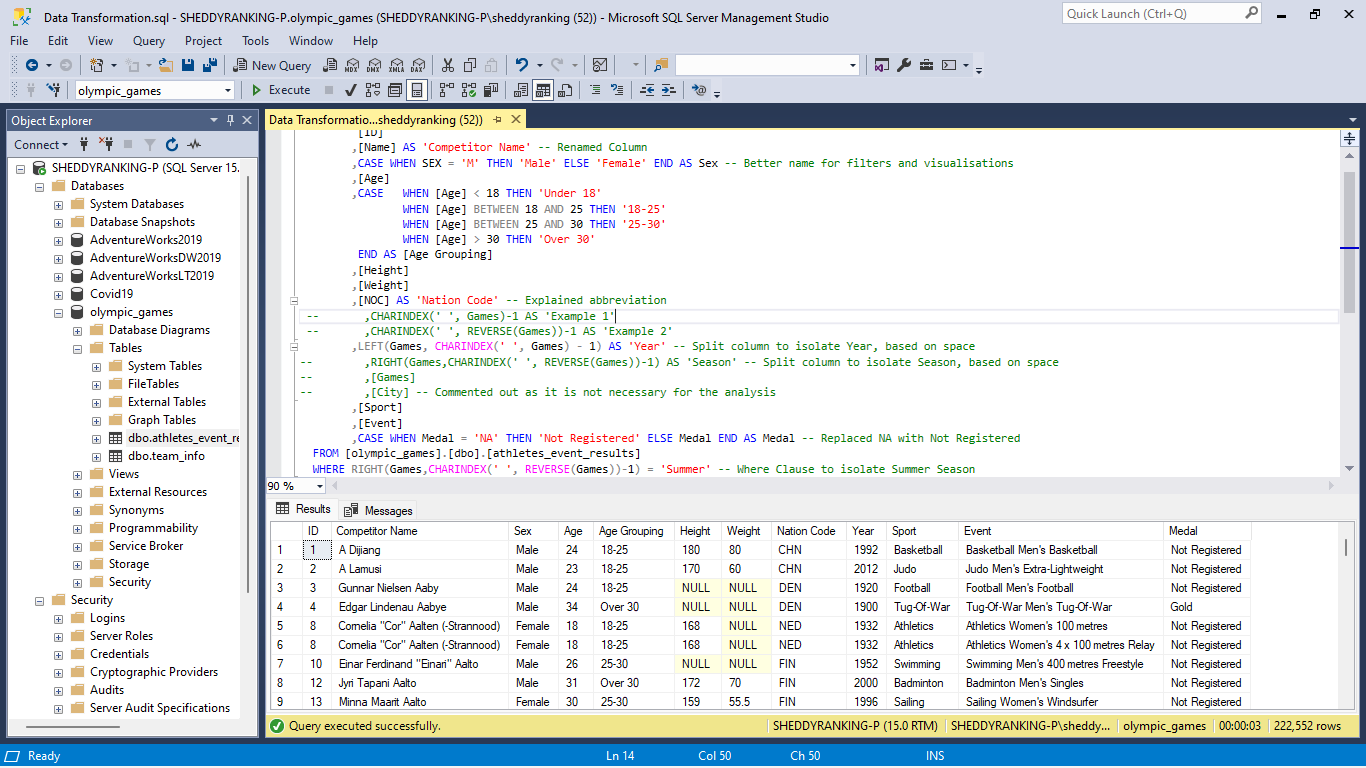This screenshot has height=768, width=1366.
Task: Pin the Object Explorer panel
Action: [231, 120]
